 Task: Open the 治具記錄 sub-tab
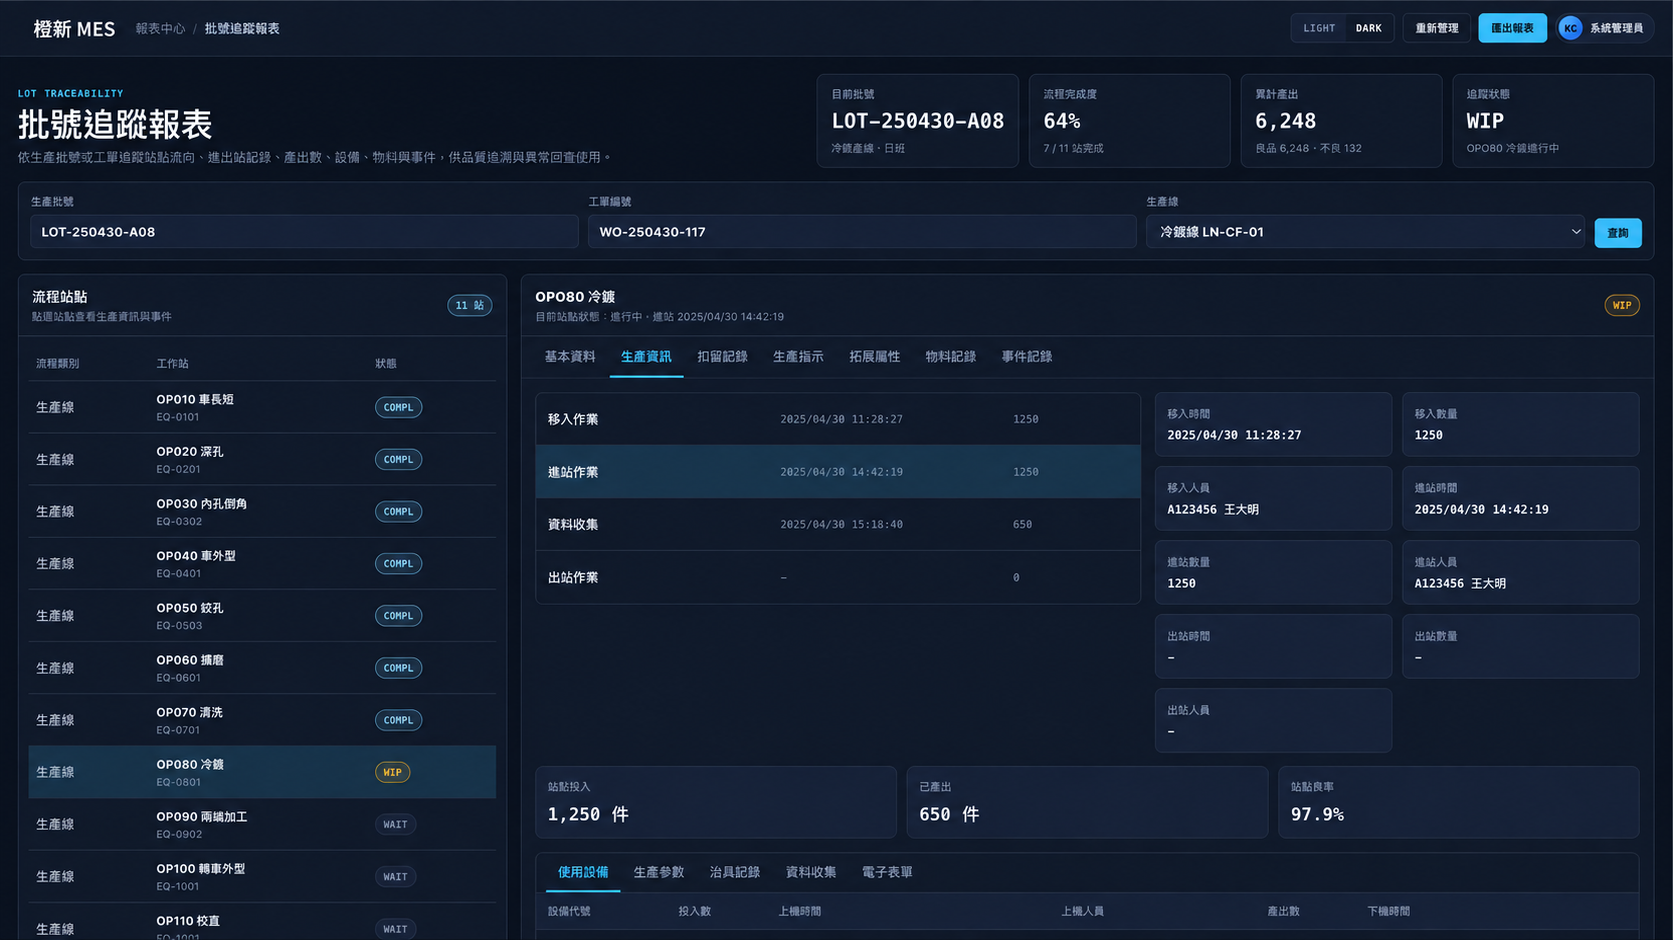pos(735,873)
